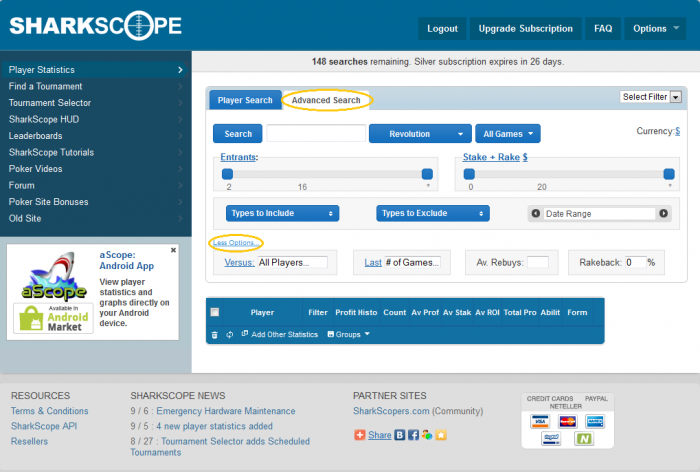
Task: Click the MasterCard icon
Action: 567,421
